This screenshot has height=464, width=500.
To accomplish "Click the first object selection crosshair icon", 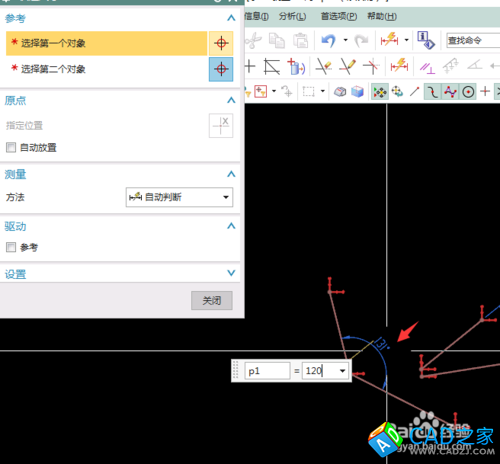I will click(x=221, y=43).
